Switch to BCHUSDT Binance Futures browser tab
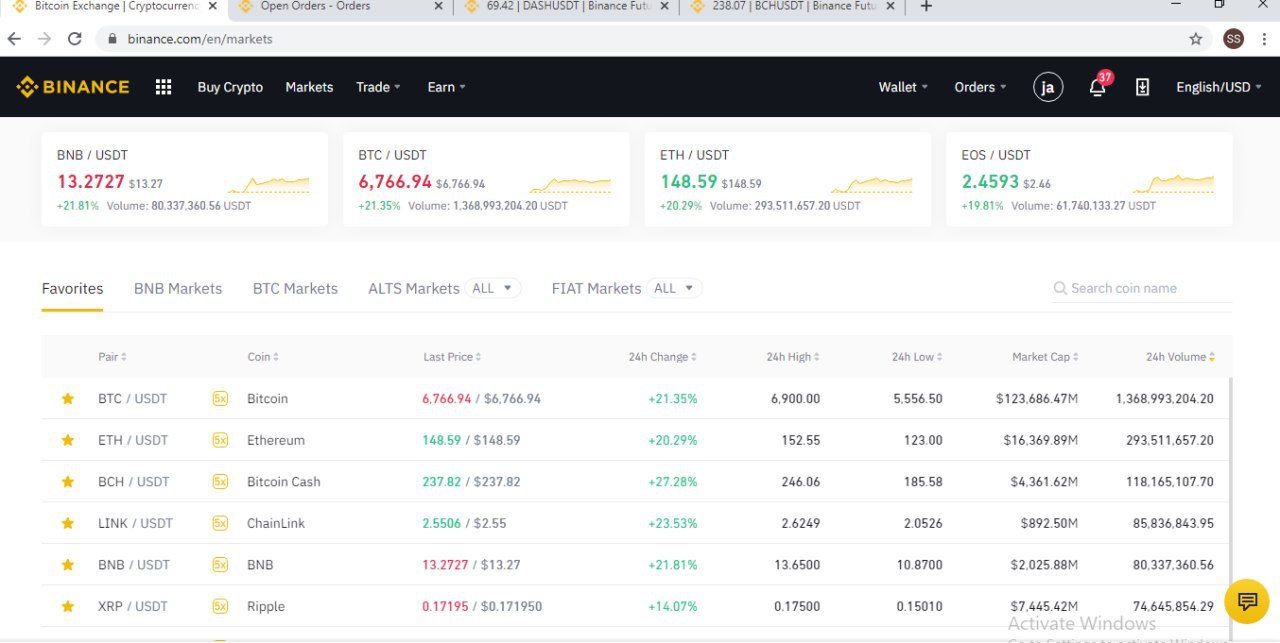 pos(794,7)
